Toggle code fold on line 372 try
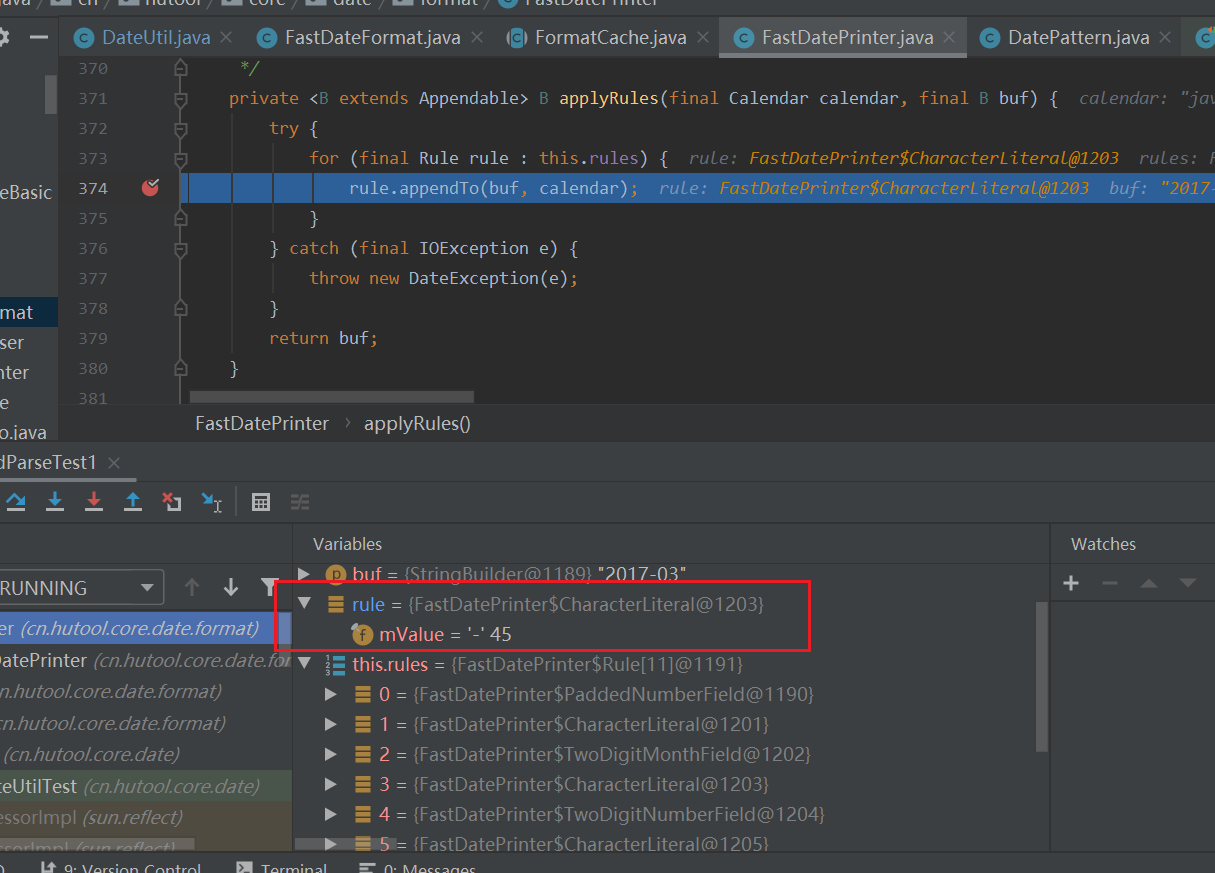 pos(181,129)
